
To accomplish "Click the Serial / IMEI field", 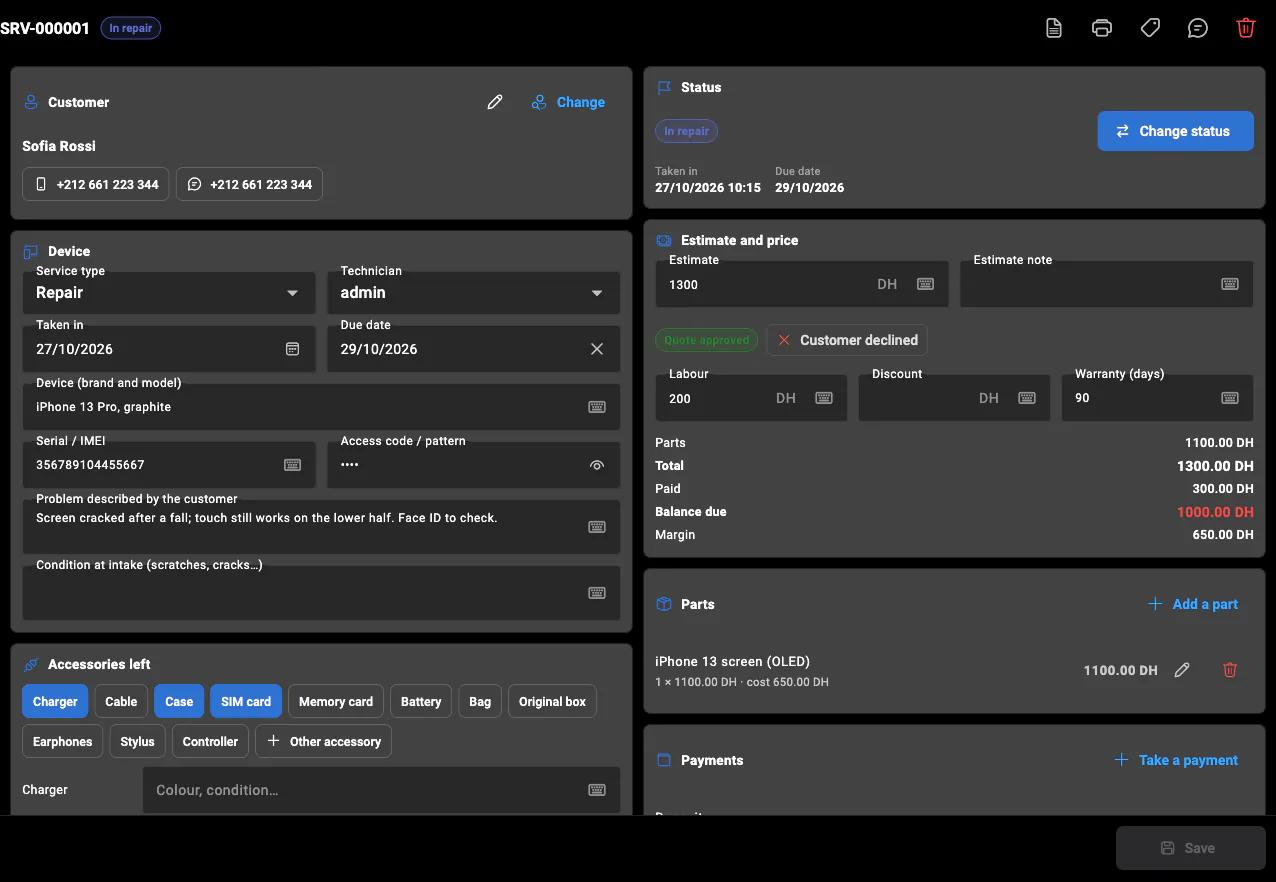I will pos(168,465).
